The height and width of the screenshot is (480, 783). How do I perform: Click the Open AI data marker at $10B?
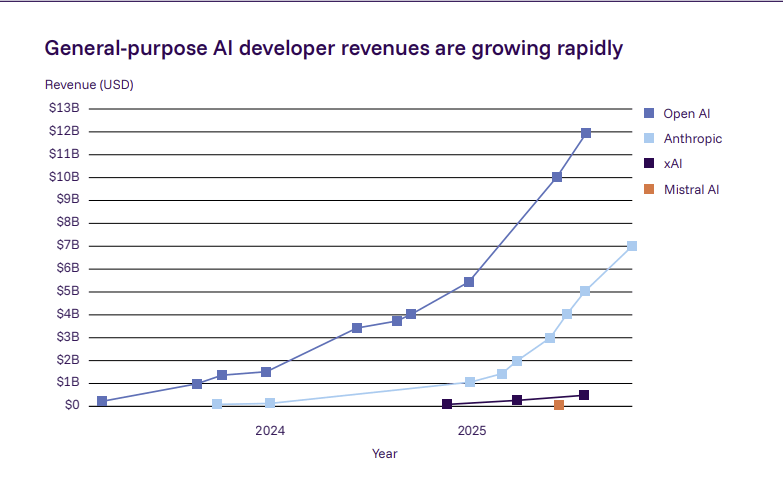click(557, 177)
